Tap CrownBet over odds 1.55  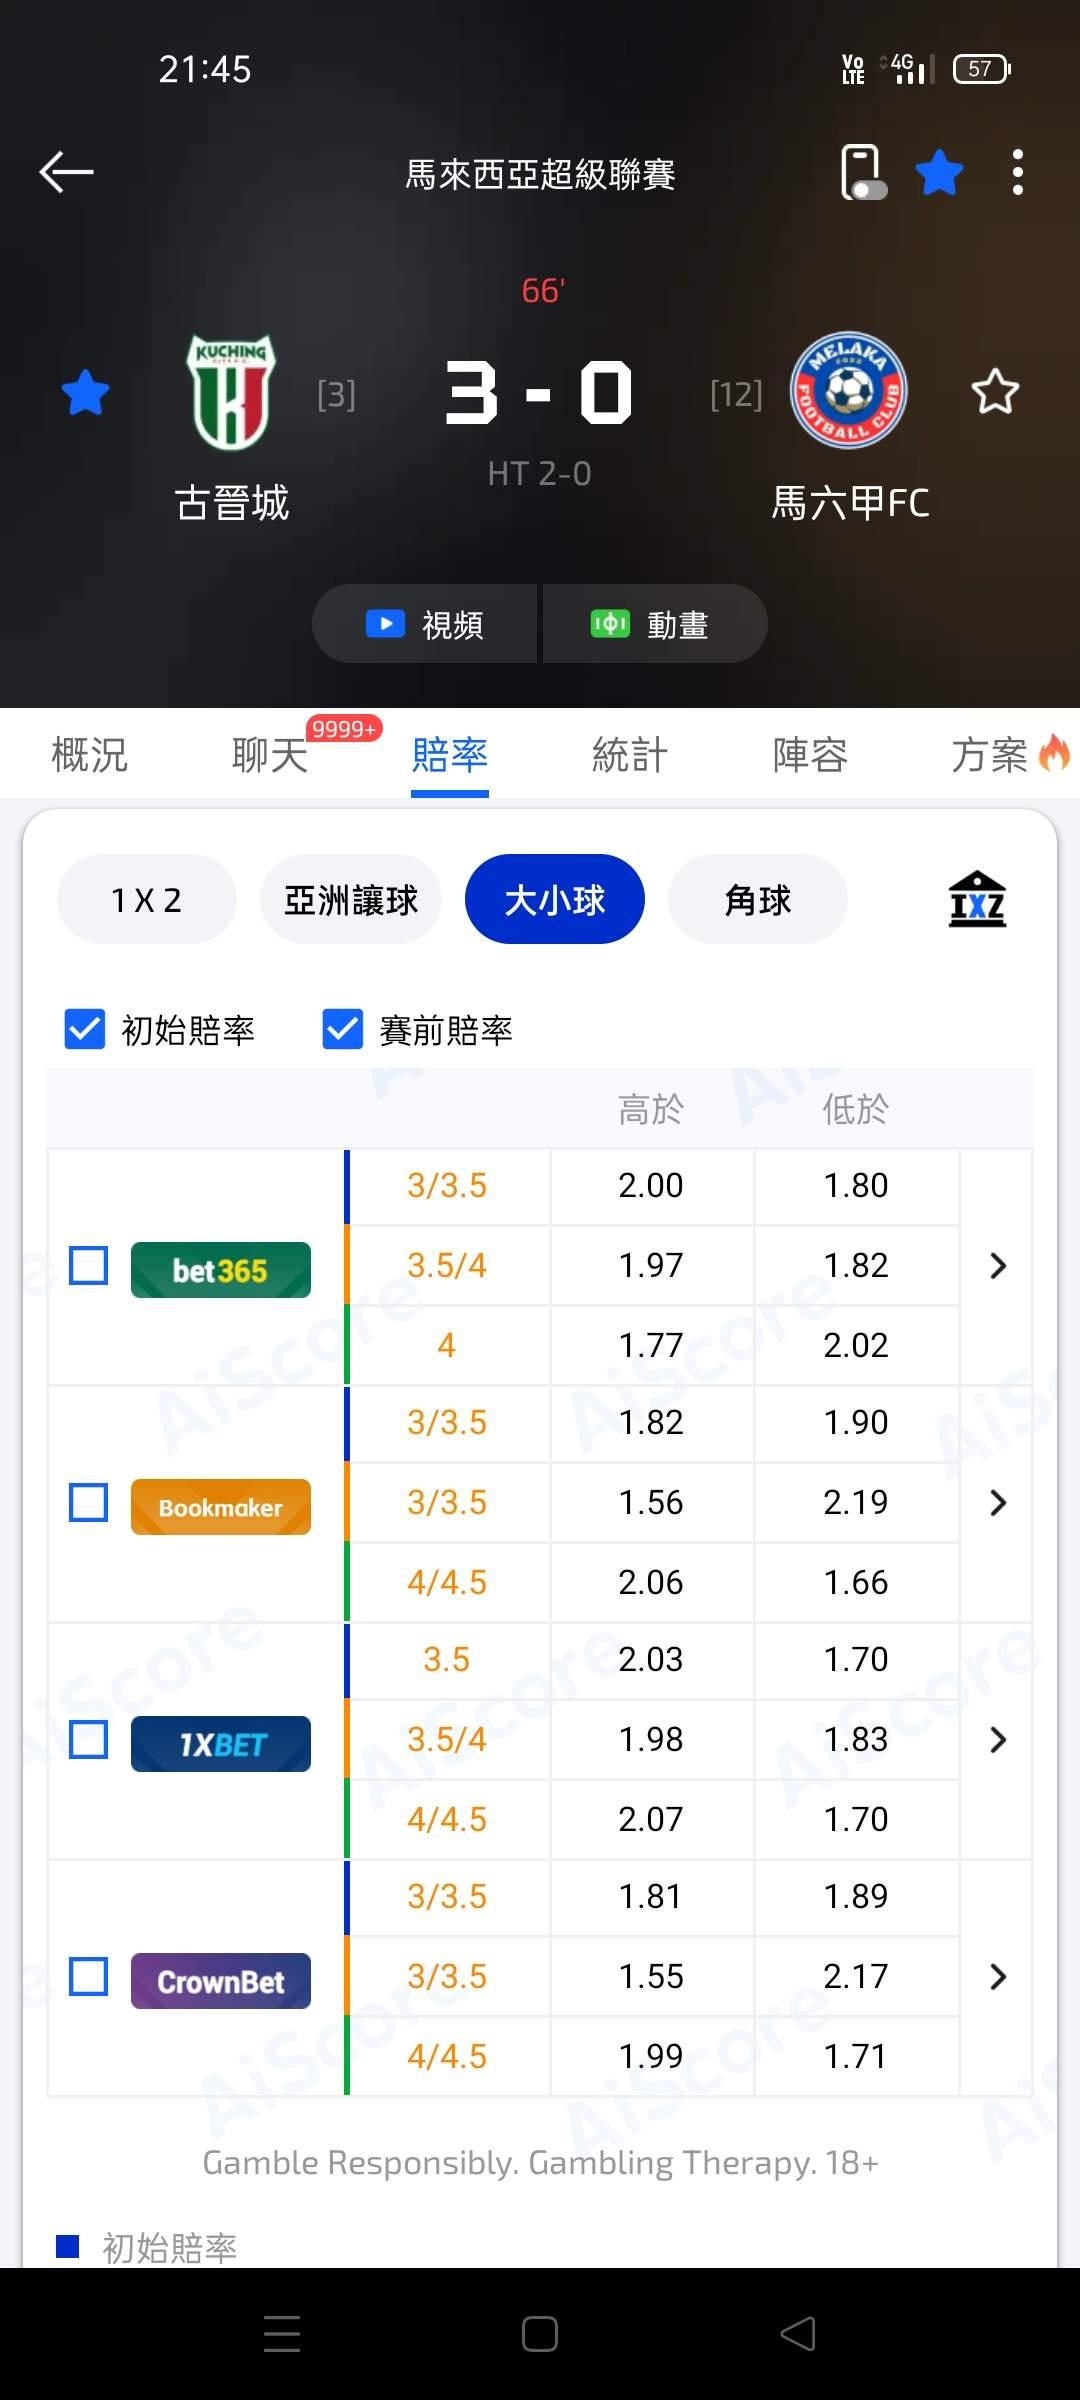[x=651, y=1976]
